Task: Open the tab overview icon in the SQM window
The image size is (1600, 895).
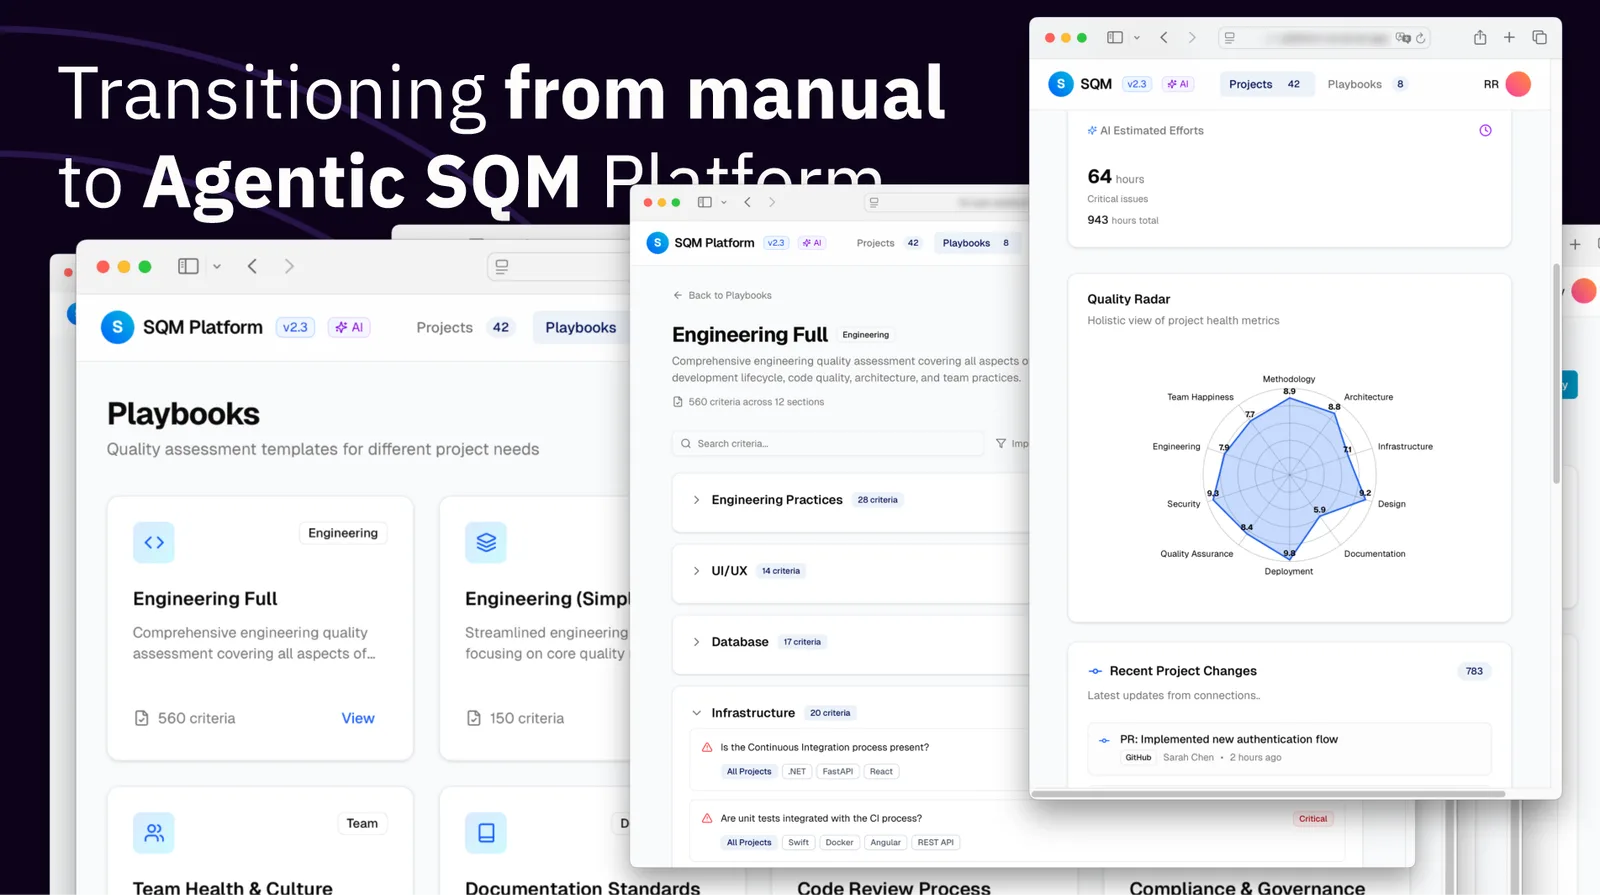Action: pos(1539,38)
